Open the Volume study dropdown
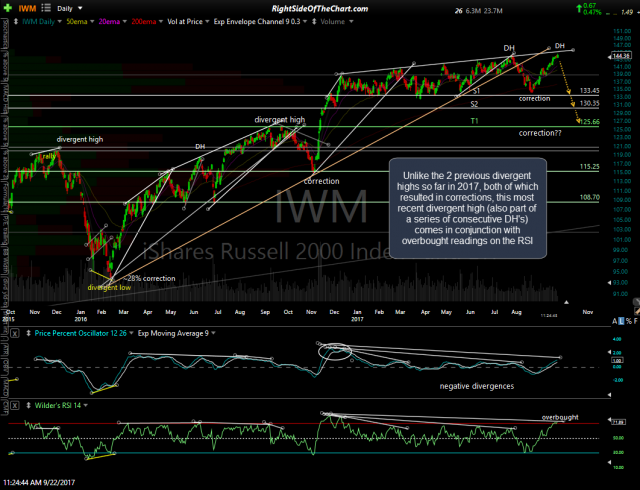This screenshot has height=490, width=640. (x=351, y=22)
